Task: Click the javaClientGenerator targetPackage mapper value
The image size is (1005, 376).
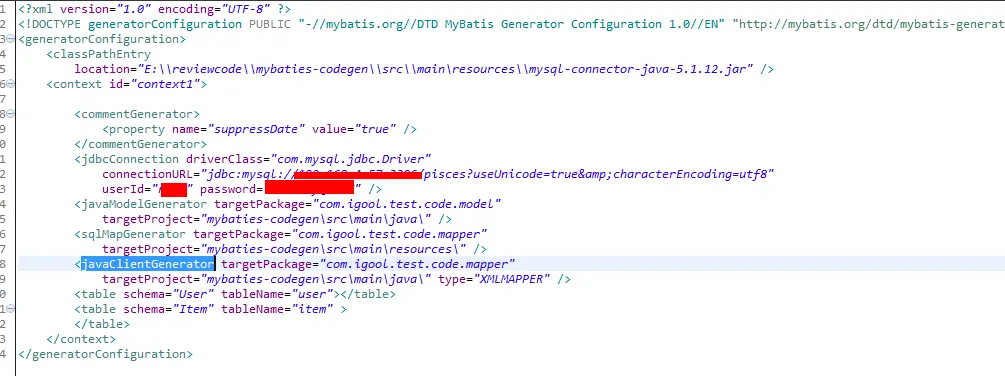Action: (417, 264)
